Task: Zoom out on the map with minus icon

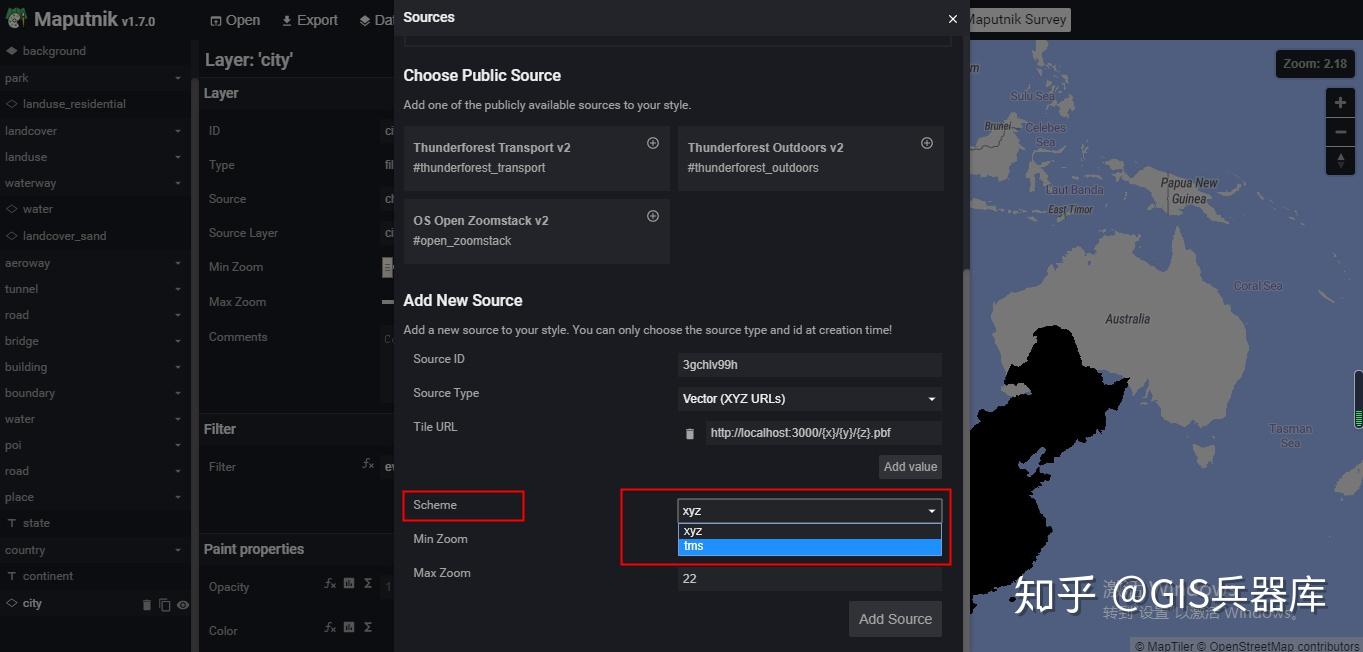Action: pyautogui.click(x=1340, y=130)
